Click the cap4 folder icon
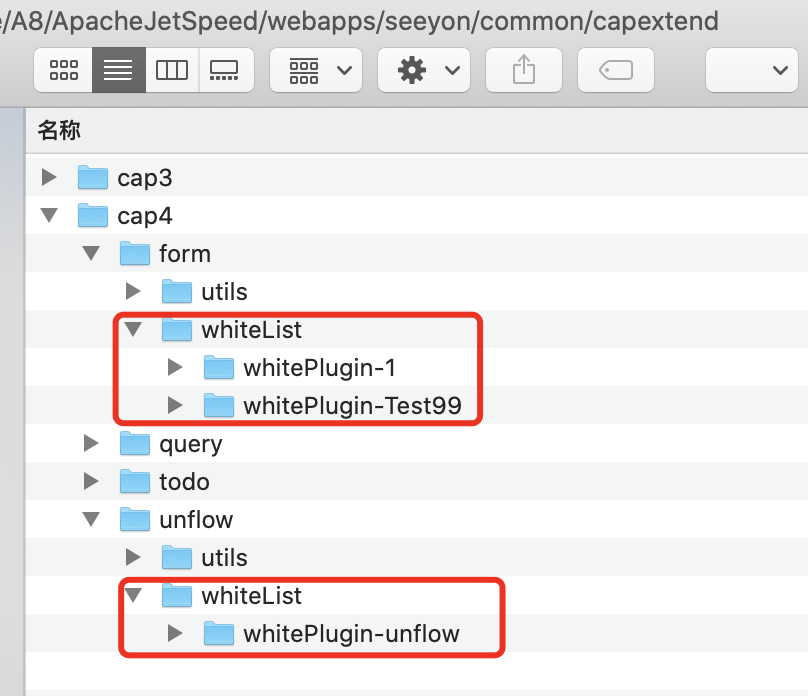The height and width of the screenshot is (696, 808). pyautogui.click(x=93, y=216)
